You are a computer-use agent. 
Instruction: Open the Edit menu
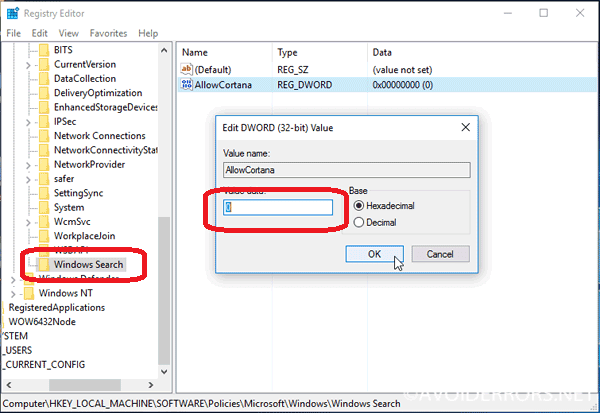(x=40, y=33)
